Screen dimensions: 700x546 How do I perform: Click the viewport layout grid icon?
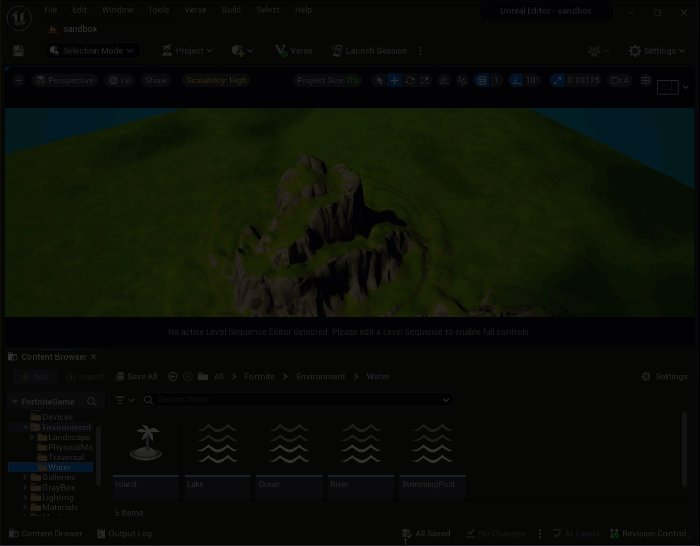pyautogui.click(x=646, y=80)
